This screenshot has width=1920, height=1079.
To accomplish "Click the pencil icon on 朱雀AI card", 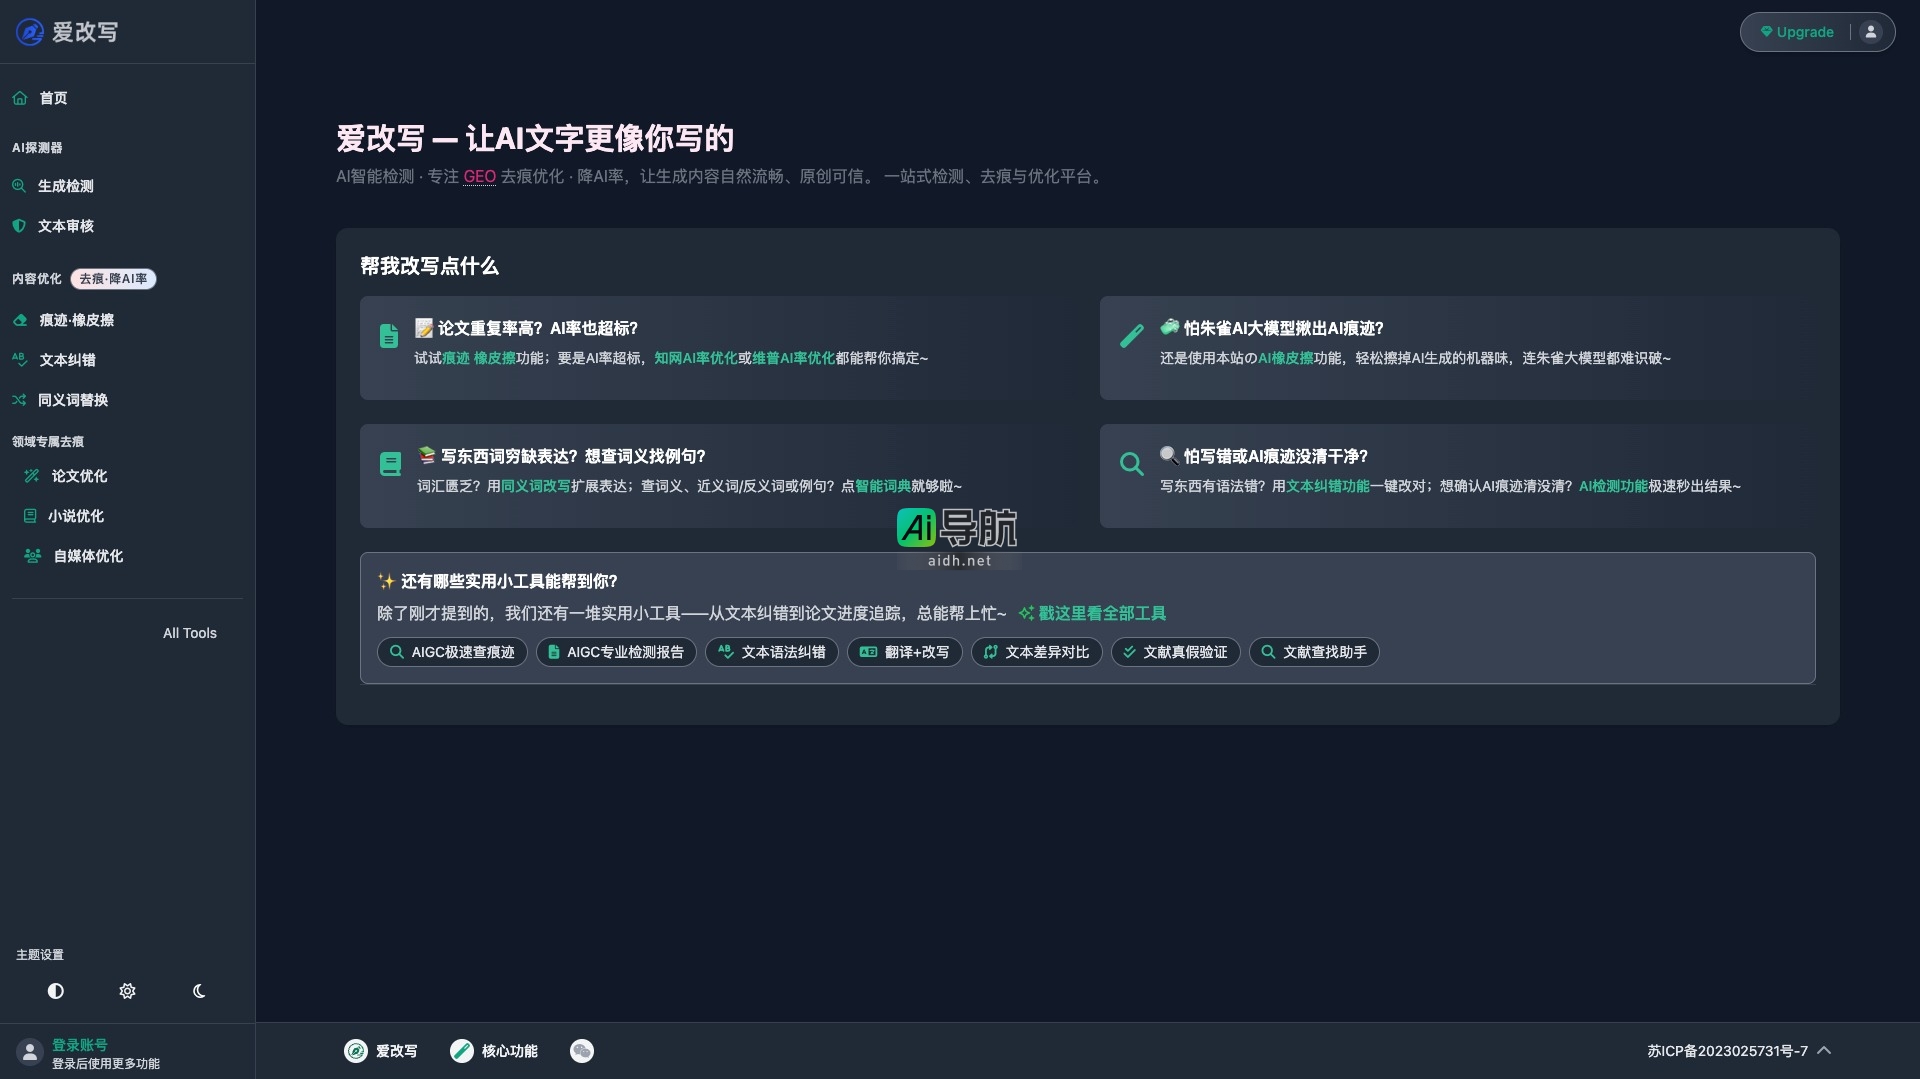I will [x=1131, y=336].
